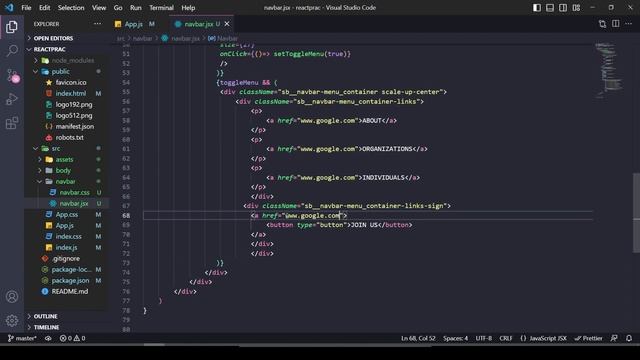
Task: Open changes compare icon in editor toolbar
Action: [602, 24]
